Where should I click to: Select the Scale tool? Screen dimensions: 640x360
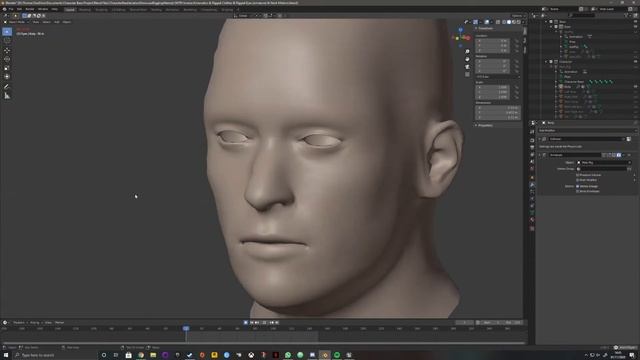point(7,68)
